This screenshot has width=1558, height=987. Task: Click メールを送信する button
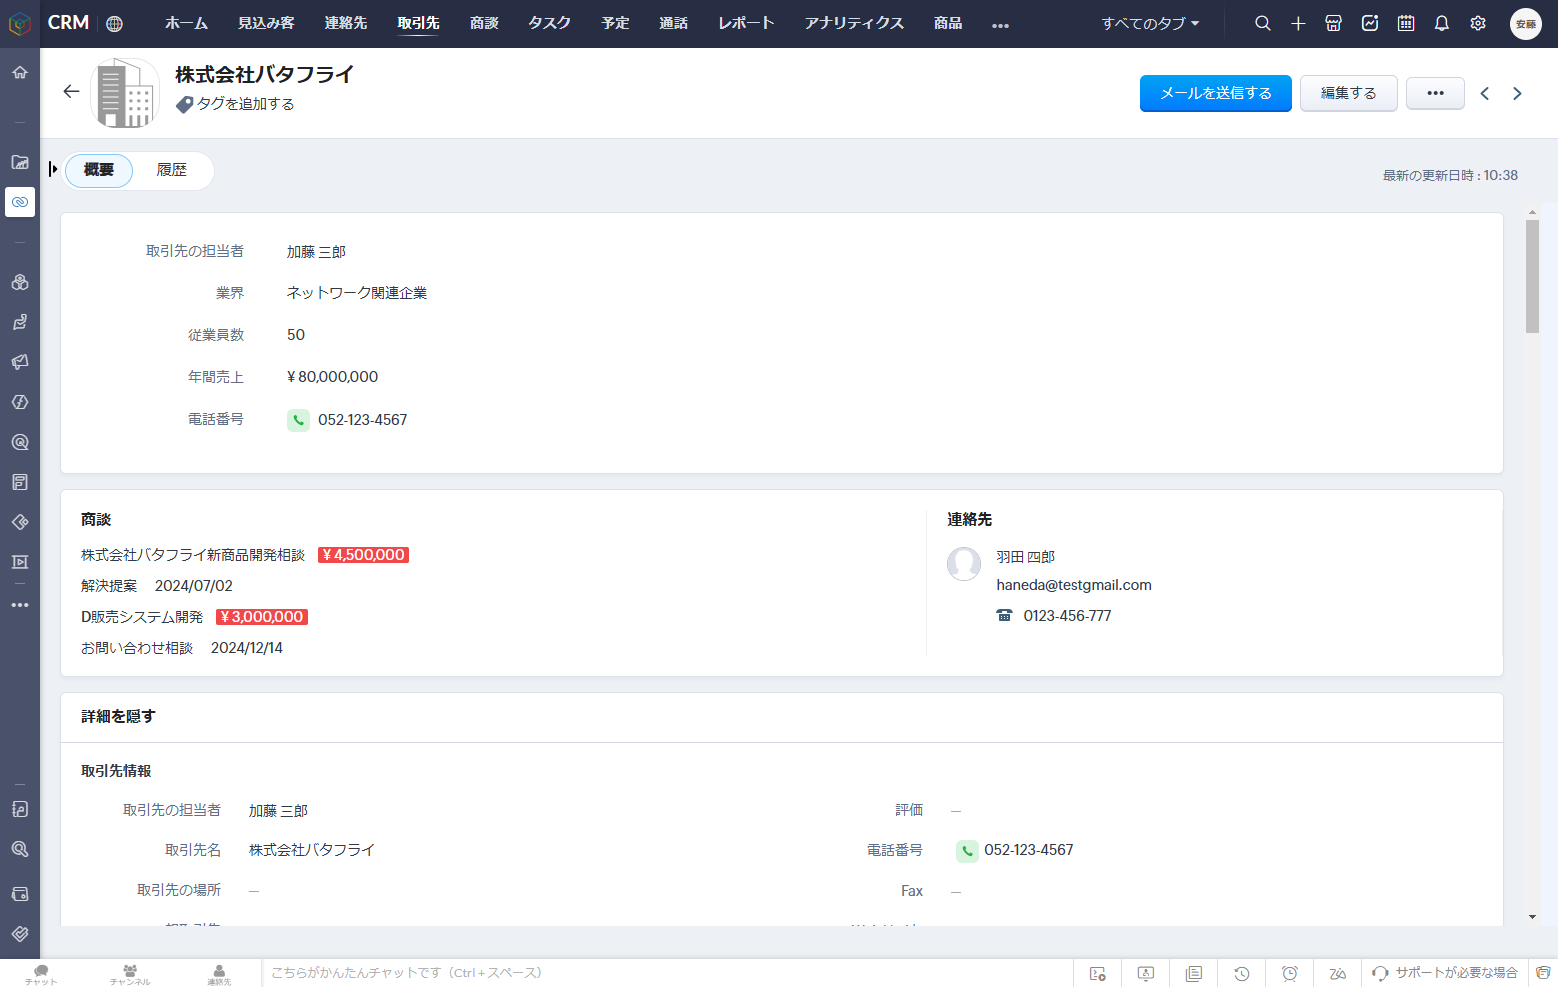[1216, 93]
